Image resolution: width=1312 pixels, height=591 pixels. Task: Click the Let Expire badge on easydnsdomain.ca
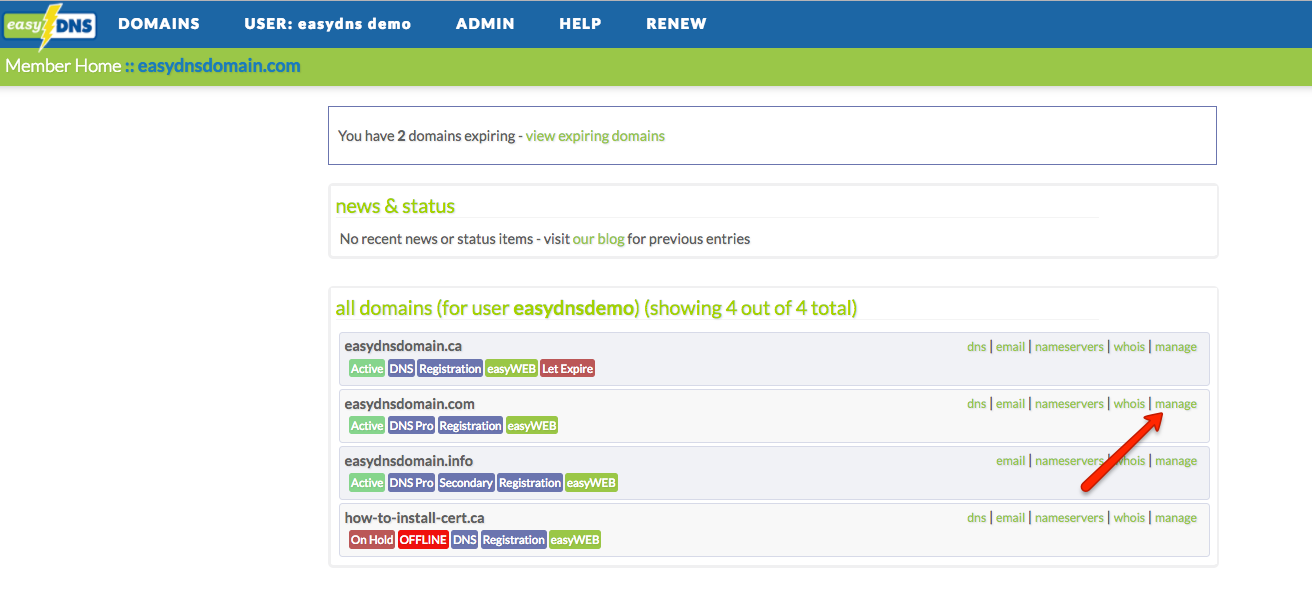tap(567, 369)
